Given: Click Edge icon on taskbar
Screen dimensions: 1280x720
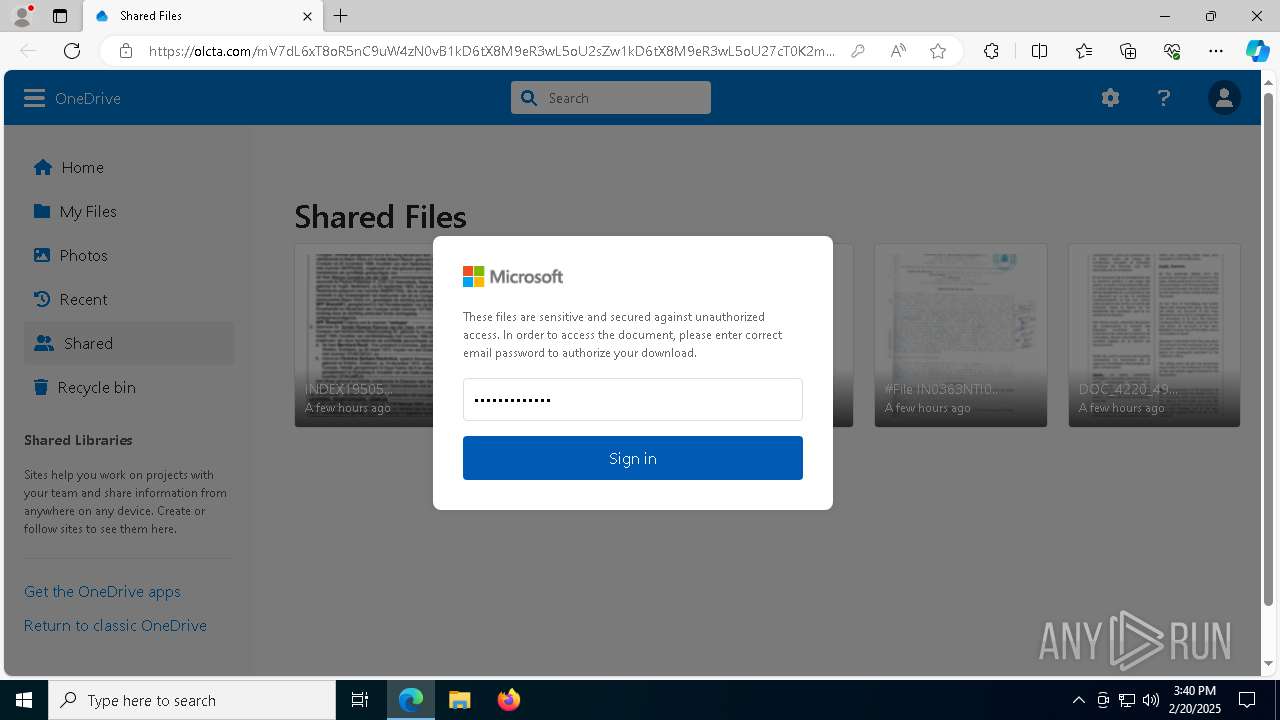Looking at the screenshot, I should pyautogui.click(x=411, y=700).
